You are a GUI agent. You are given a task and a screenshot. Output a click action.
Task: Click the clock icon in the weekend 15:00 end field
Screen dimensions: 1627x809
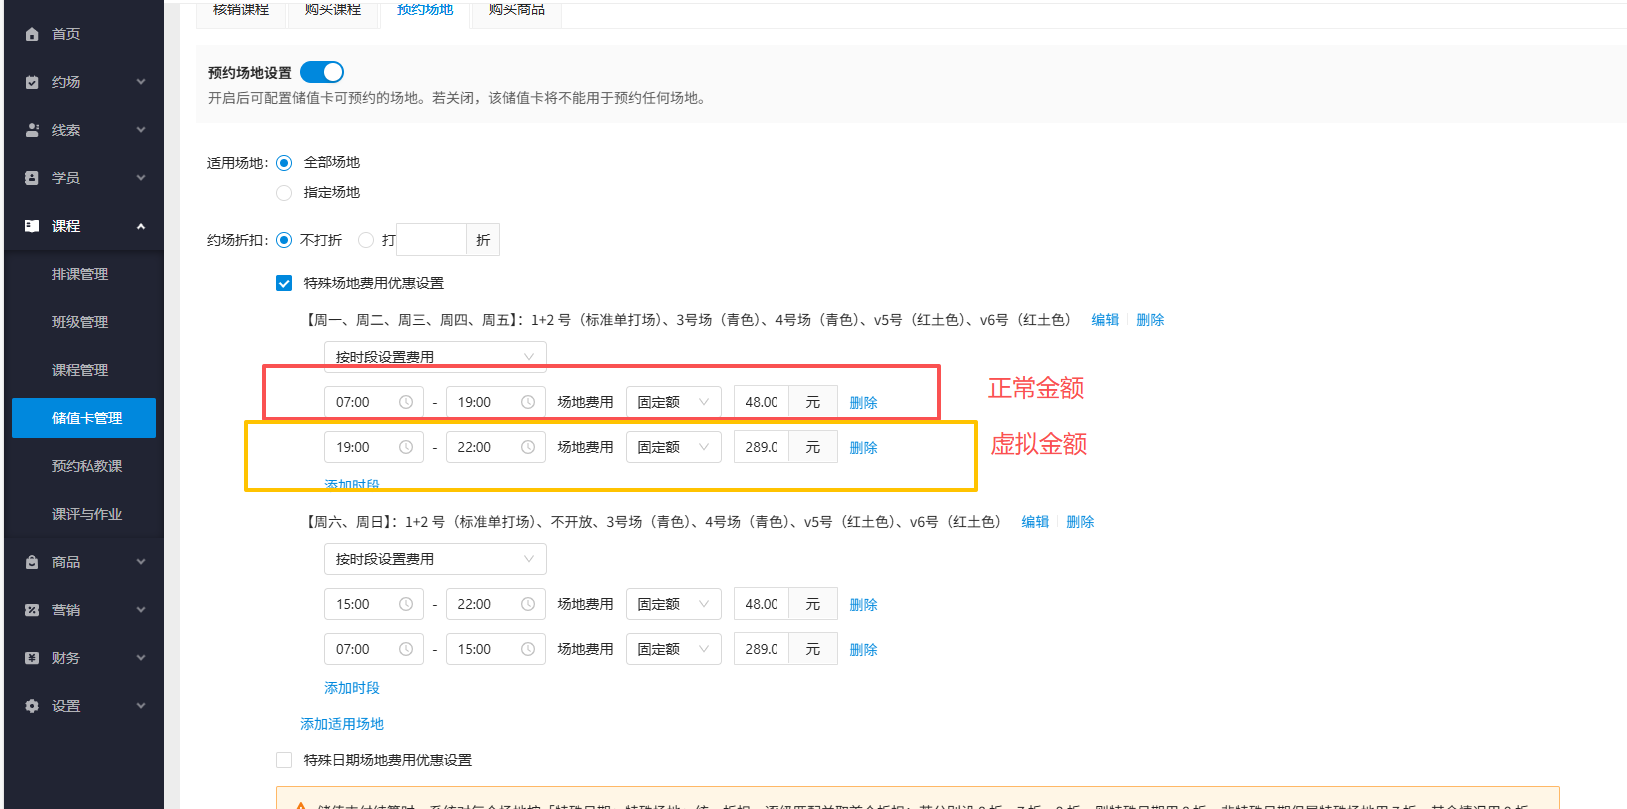pyautogui.click(x=528, y=649)
